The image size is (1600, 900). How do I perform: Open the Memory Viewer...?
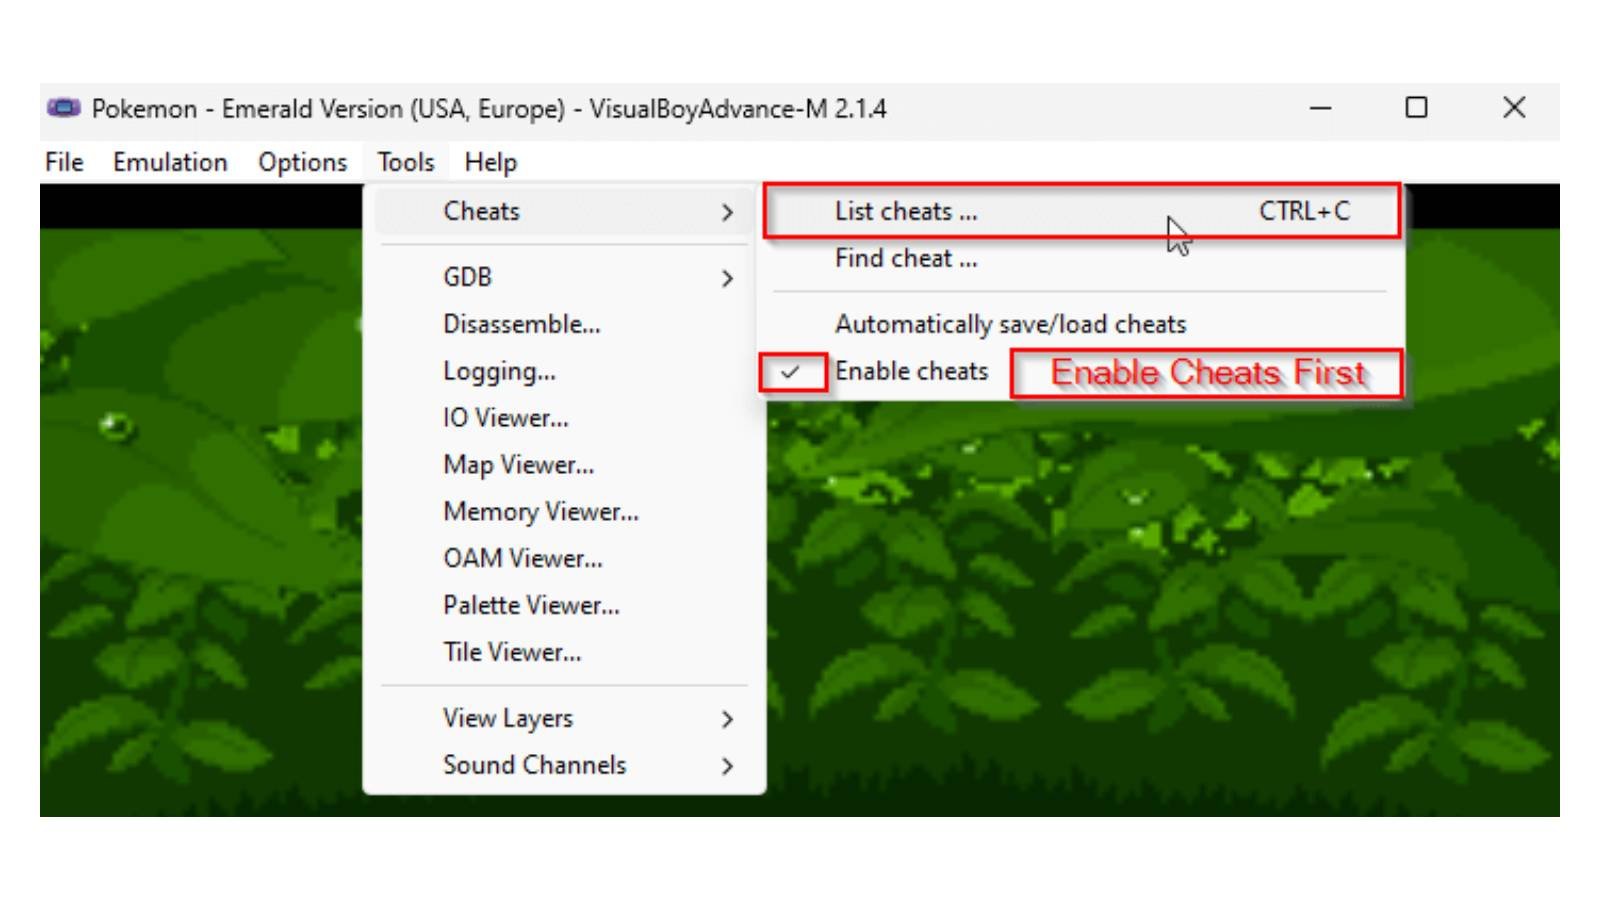564,512
